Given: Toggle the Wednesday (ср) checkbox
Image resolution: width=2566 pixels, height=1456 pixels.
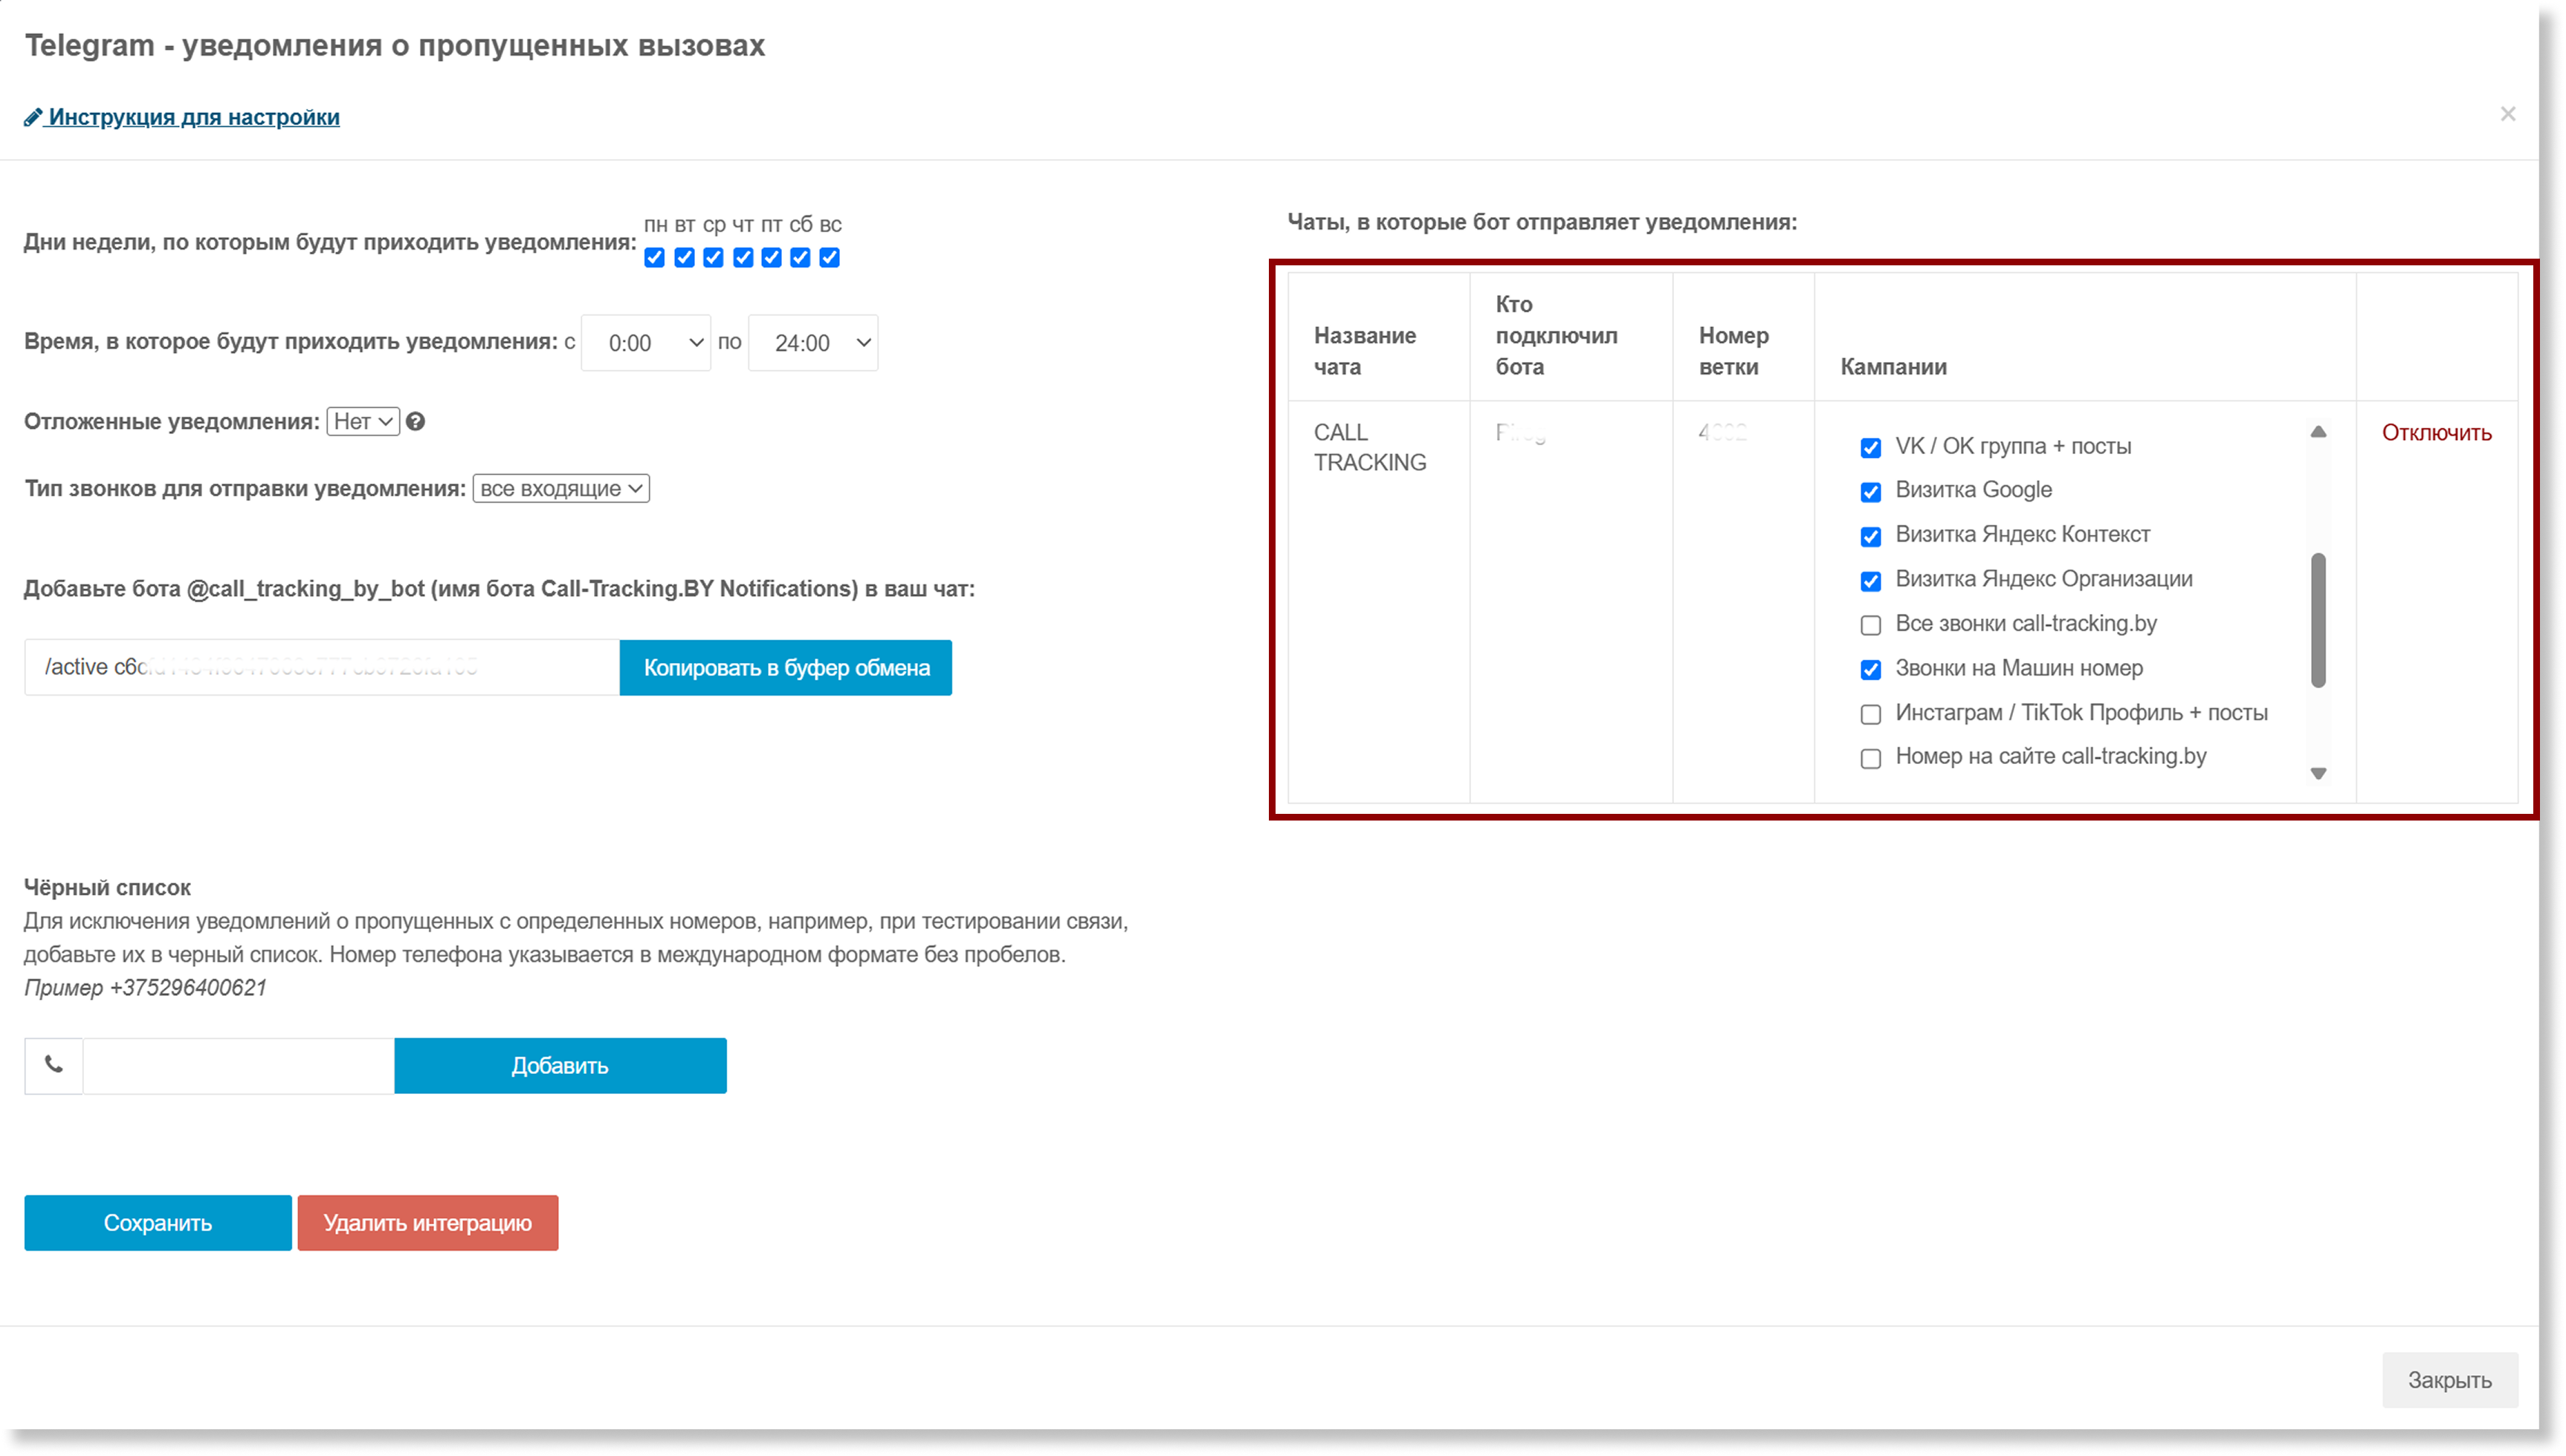Looking at the screenshot, I should (713, 258).
